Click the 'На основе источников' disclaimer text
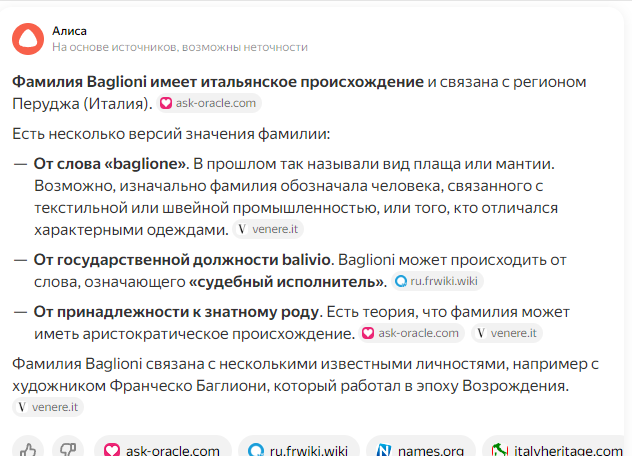The image size is (632, 456). click(x=180, y=47)
